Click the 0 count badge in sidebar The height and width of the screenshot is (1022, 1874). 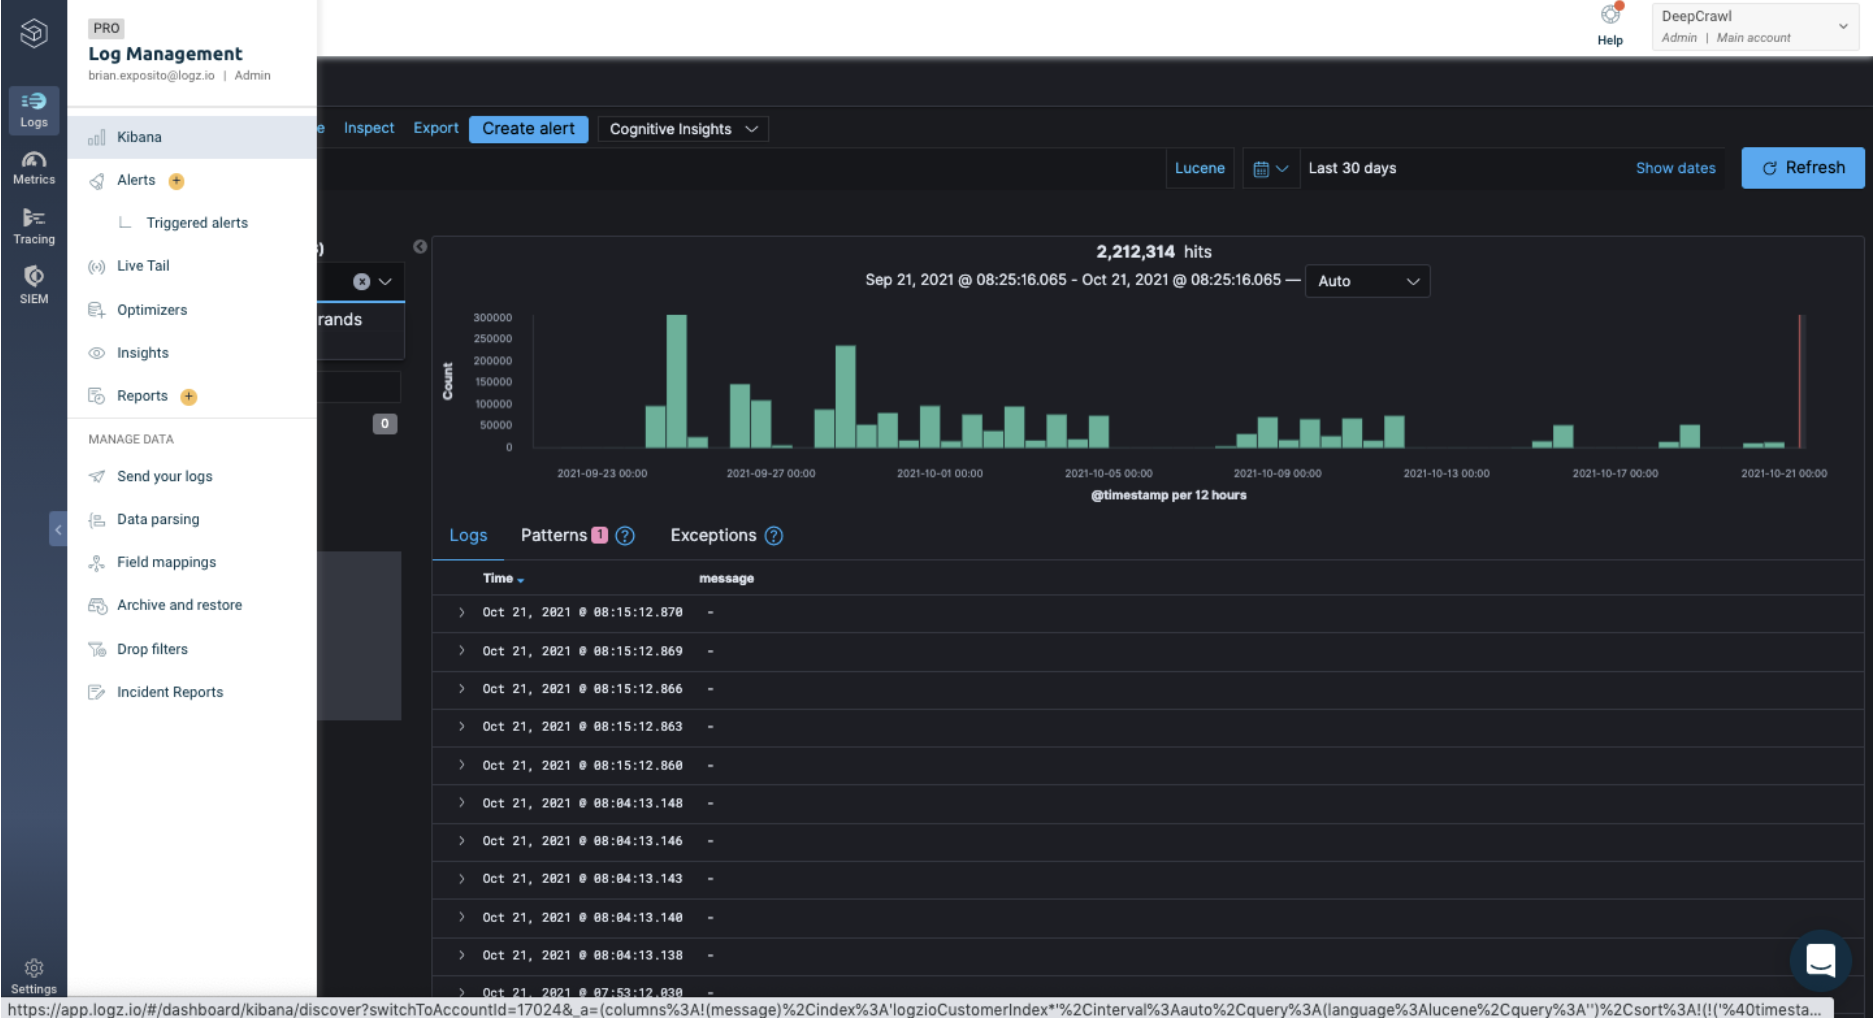pyautogui.click(x=385, y=425)
